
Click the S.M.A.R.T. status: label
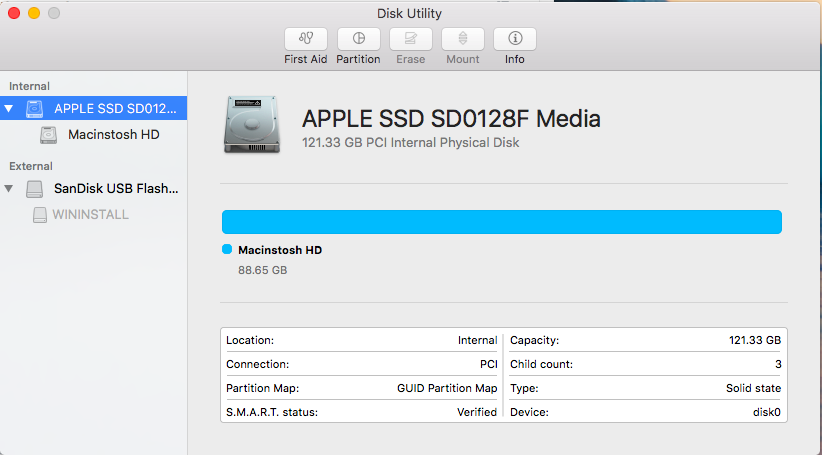272,413
